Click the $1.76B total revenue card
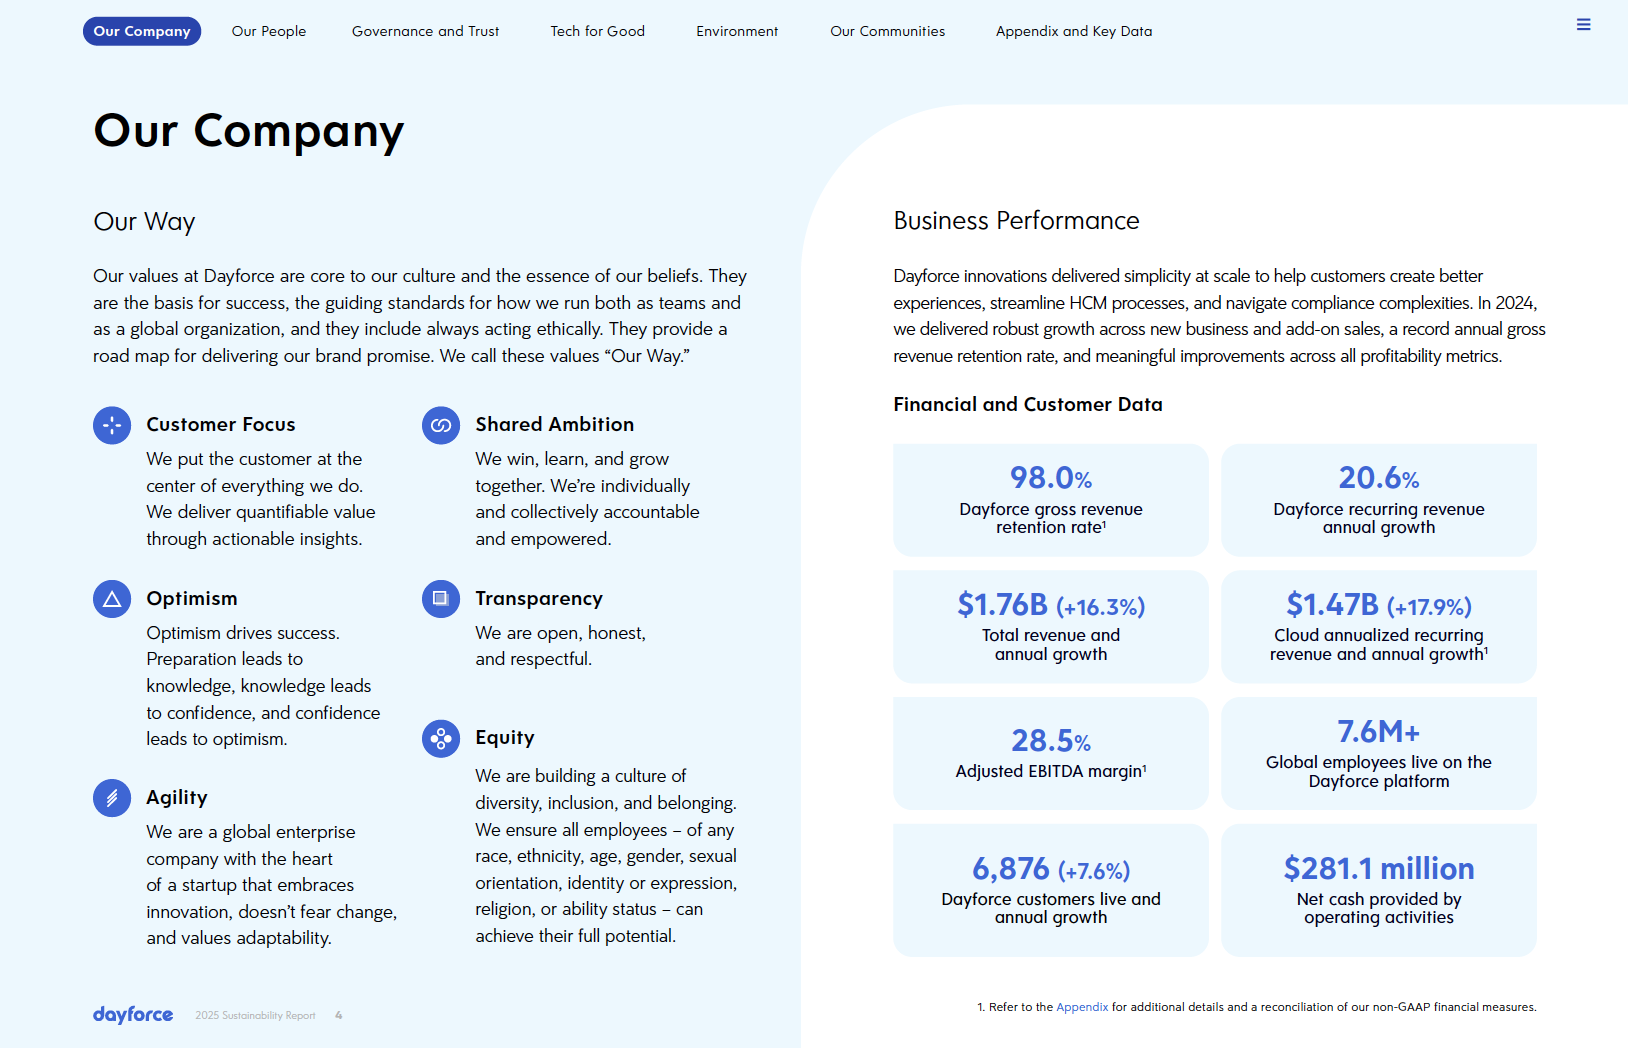Viewport: 1628px width, 1048px height. coord(1051,627)
